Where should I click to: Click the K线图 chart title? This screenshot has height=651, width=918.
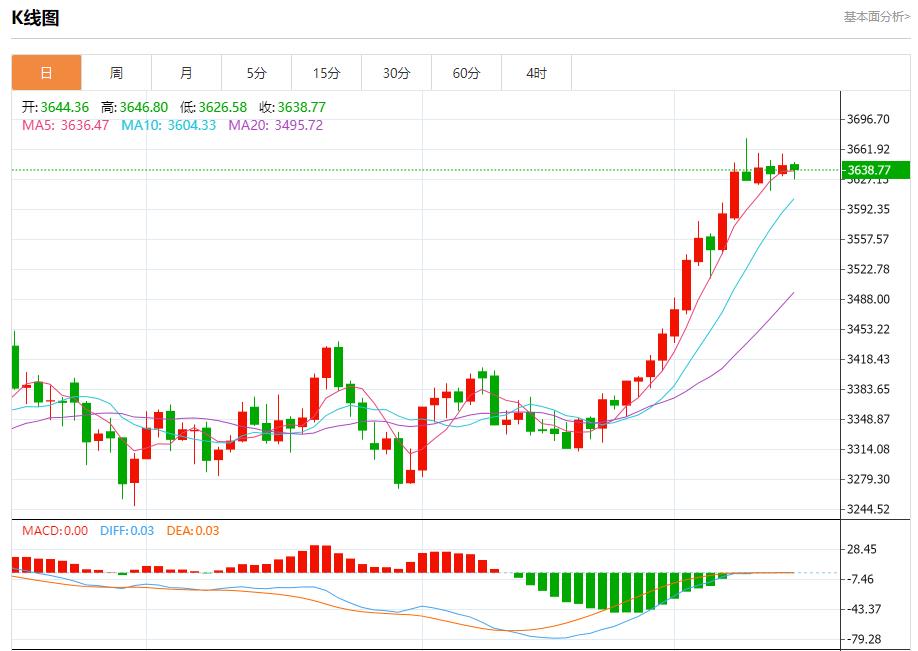pyautogui.click(x=34, y=16)
